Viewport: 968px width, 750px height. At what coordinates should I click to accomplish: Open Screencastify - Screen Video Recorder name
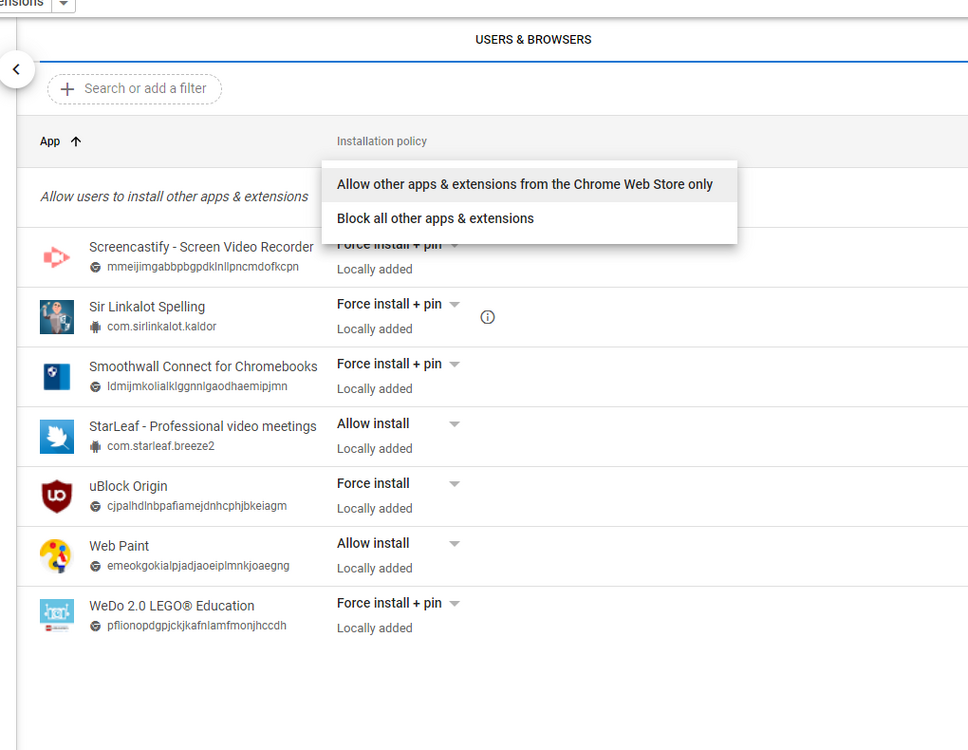[201, 247]
